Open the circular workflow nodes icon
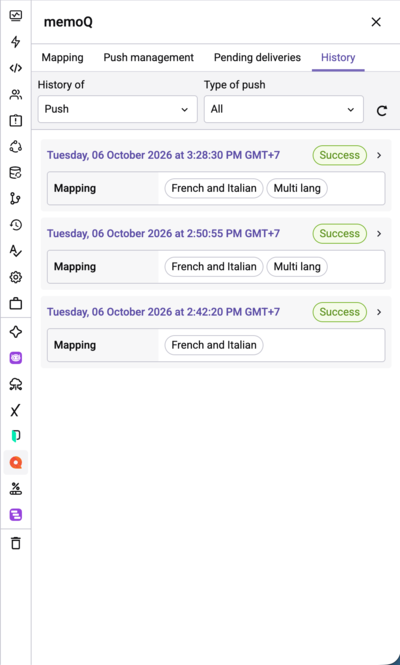The image size is (400, 665). pyautogui.click(x=16, y=146)
